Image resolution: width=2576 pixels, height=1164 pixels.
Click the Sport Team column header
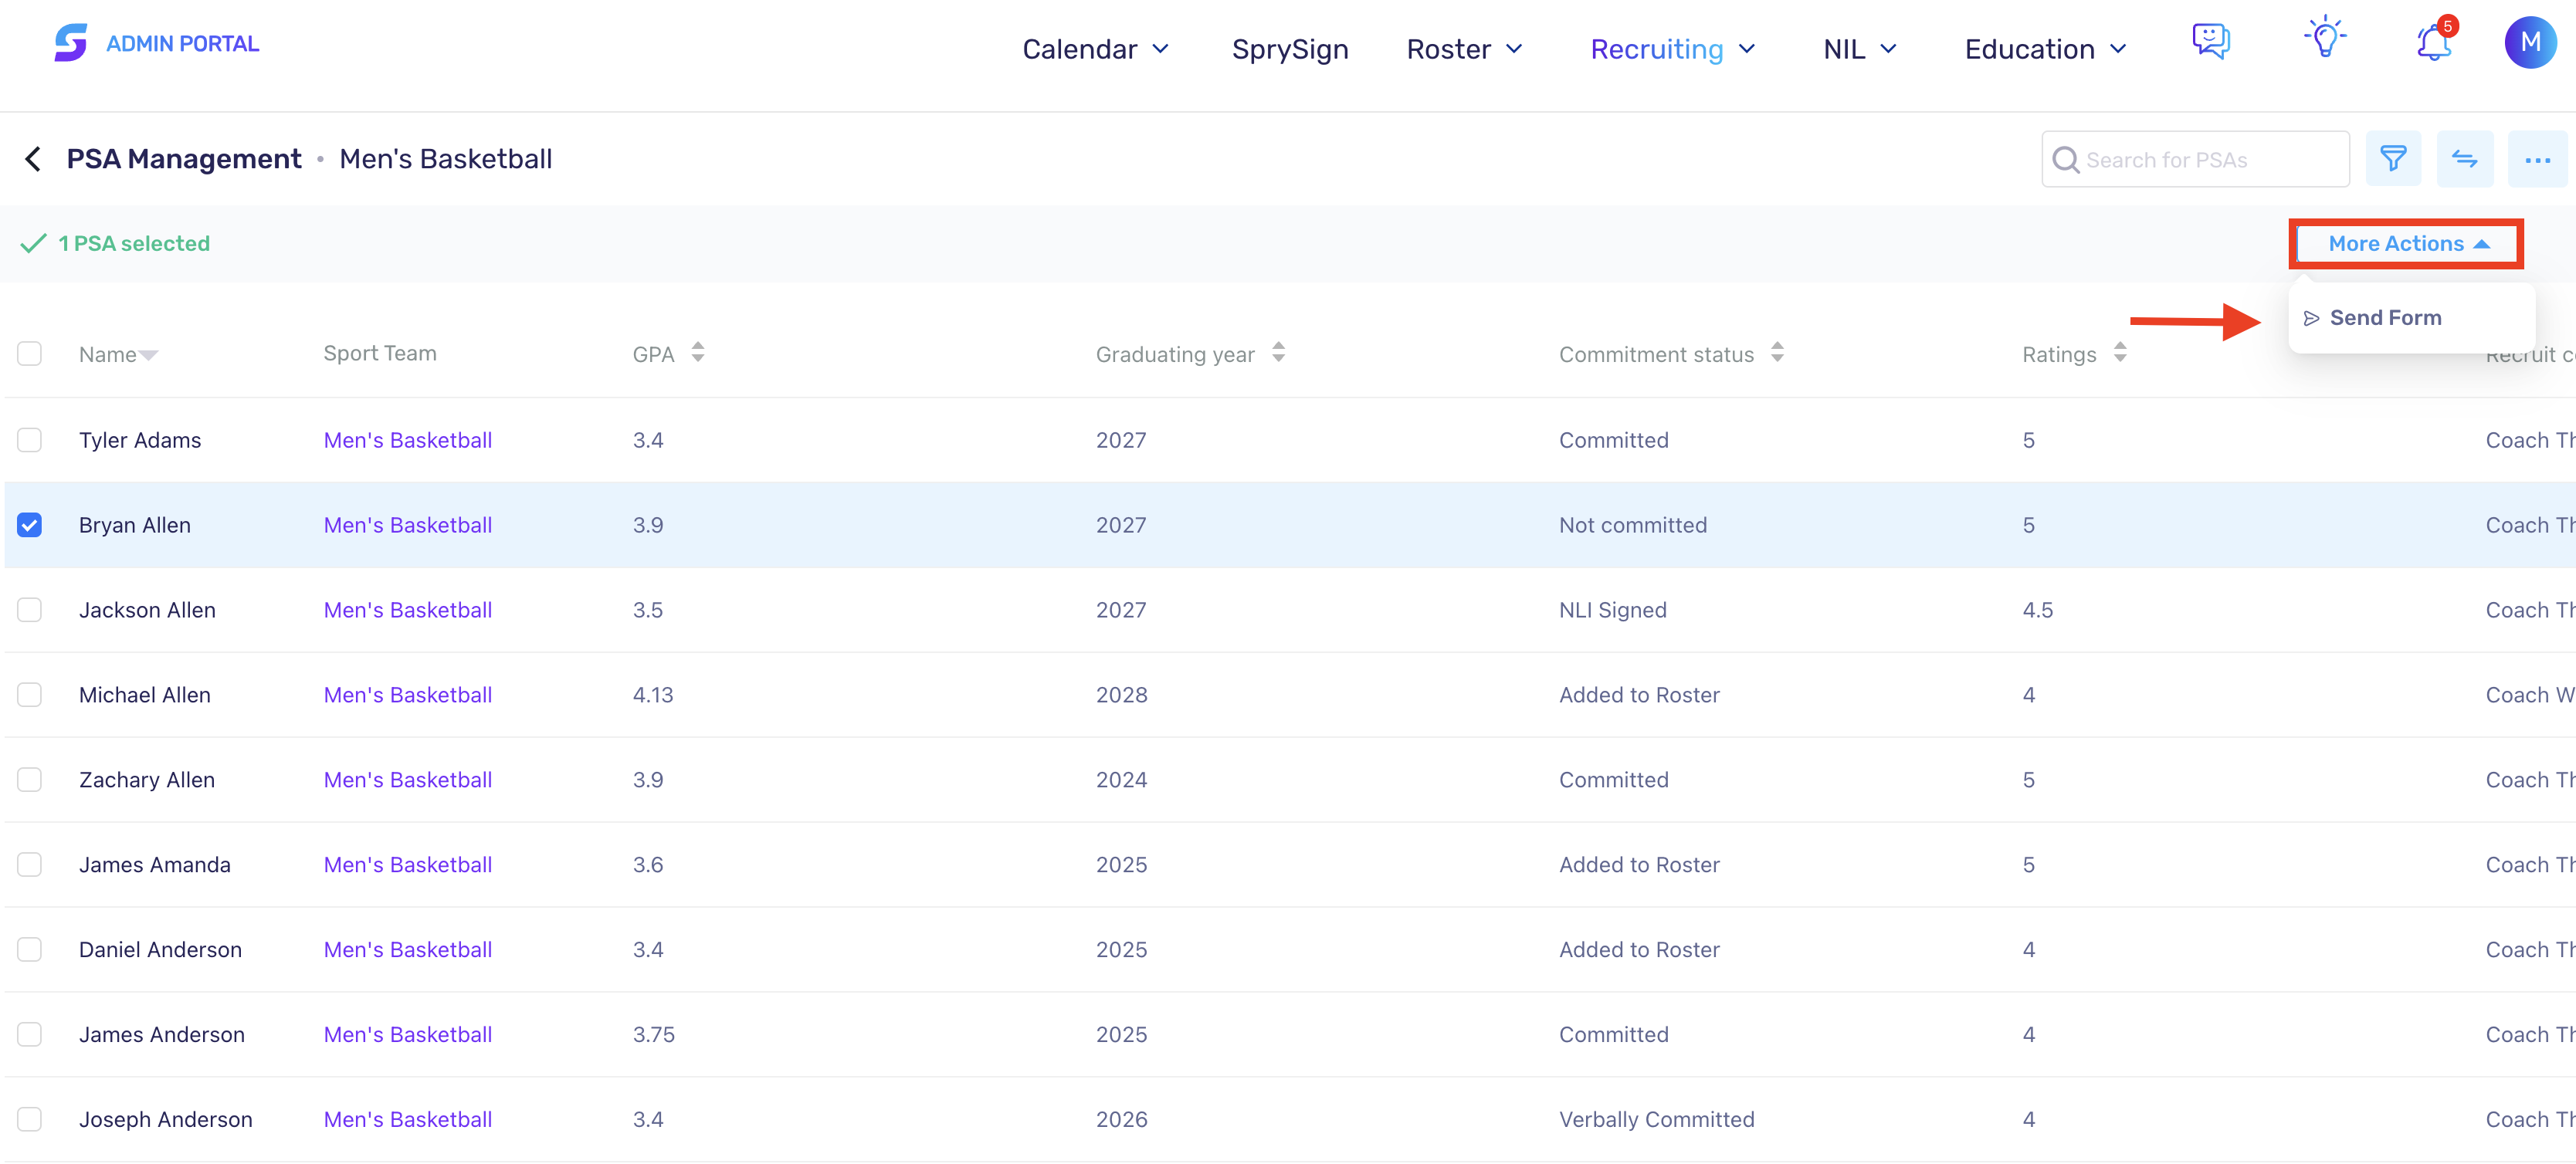(x=380, y=353)
